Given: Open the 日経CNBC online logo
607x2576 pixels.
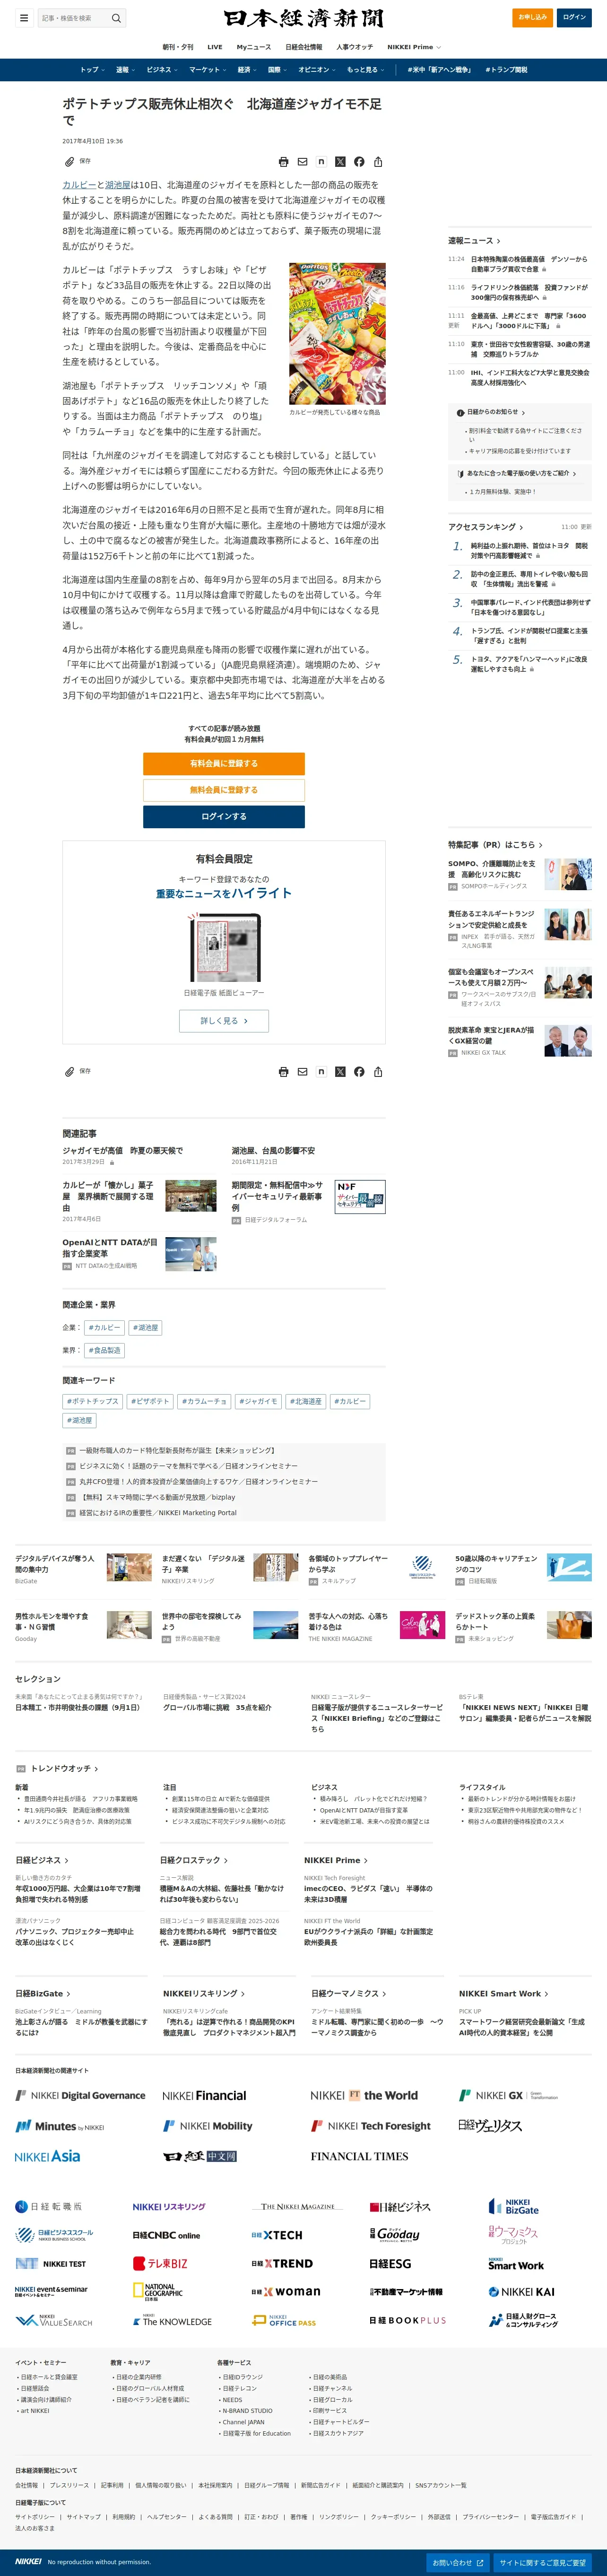Looking at the screenshot, I should coord(166,2235).
